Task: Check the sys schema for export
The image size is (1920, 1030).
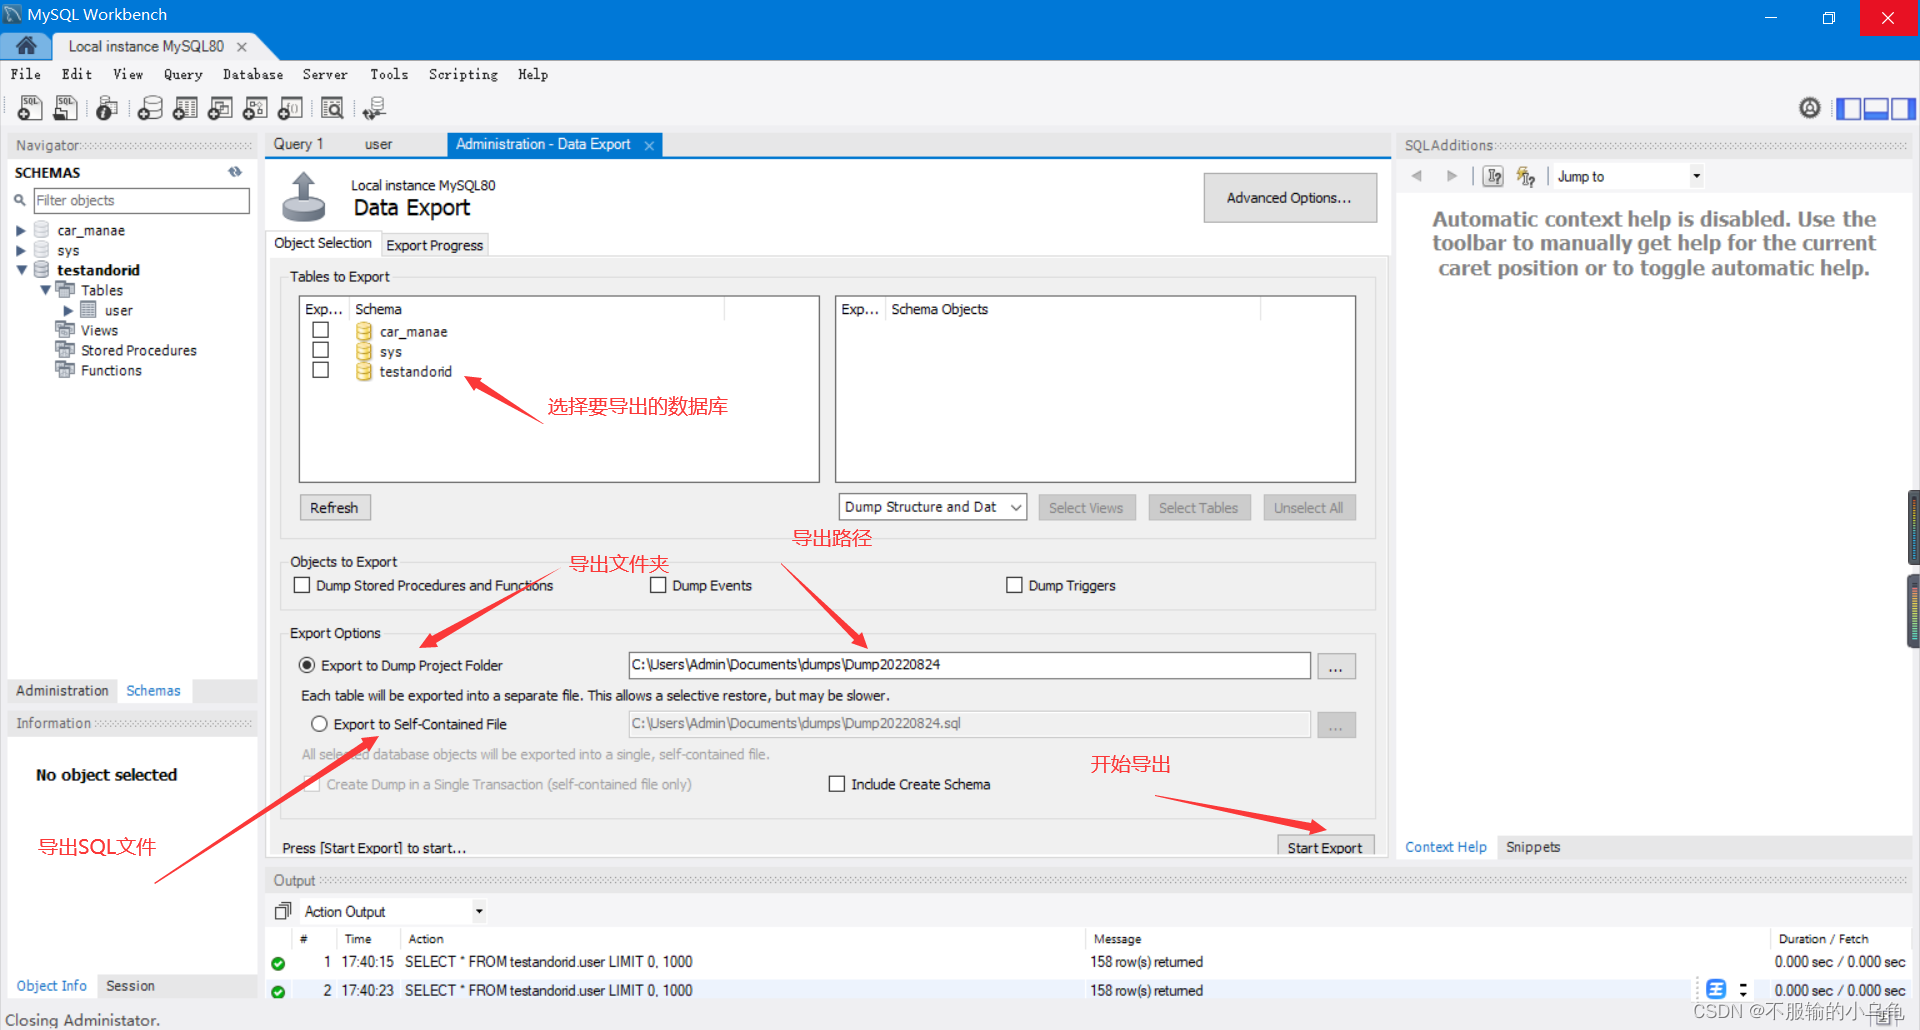Action: pos(321,350)
